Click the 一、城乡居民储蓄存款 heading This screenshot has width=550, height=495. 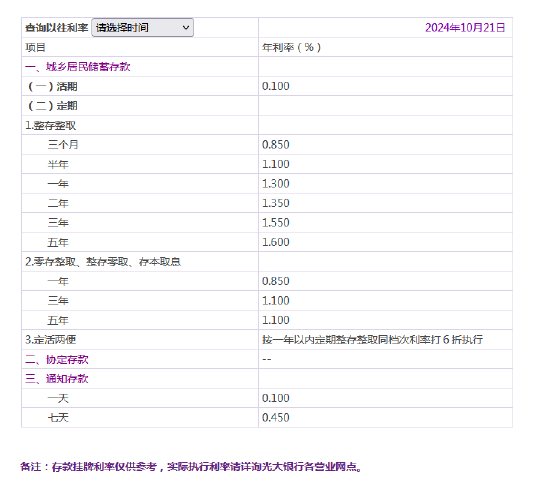coord(78,67)
